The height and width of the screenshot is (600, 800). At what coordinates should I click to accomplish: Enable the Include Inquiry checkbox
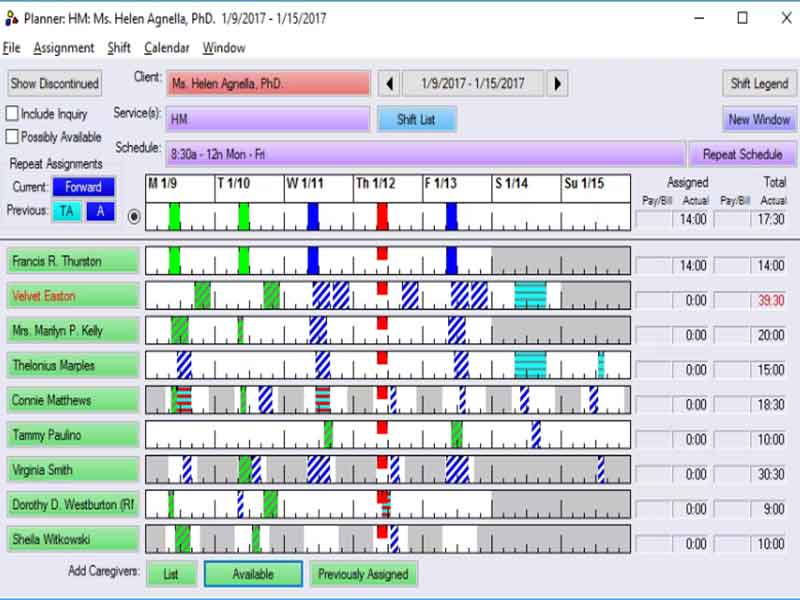(13, 114)
